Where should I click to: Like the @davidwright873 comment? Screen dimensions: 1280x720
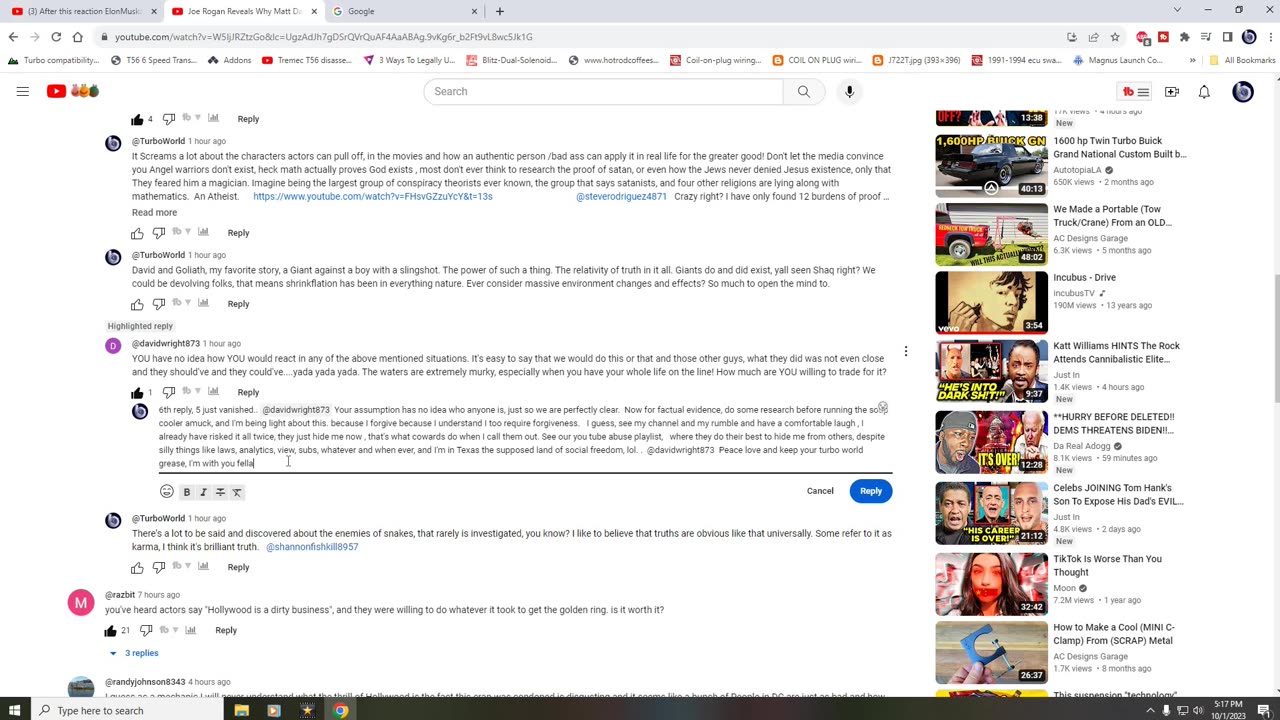[137, 392]
